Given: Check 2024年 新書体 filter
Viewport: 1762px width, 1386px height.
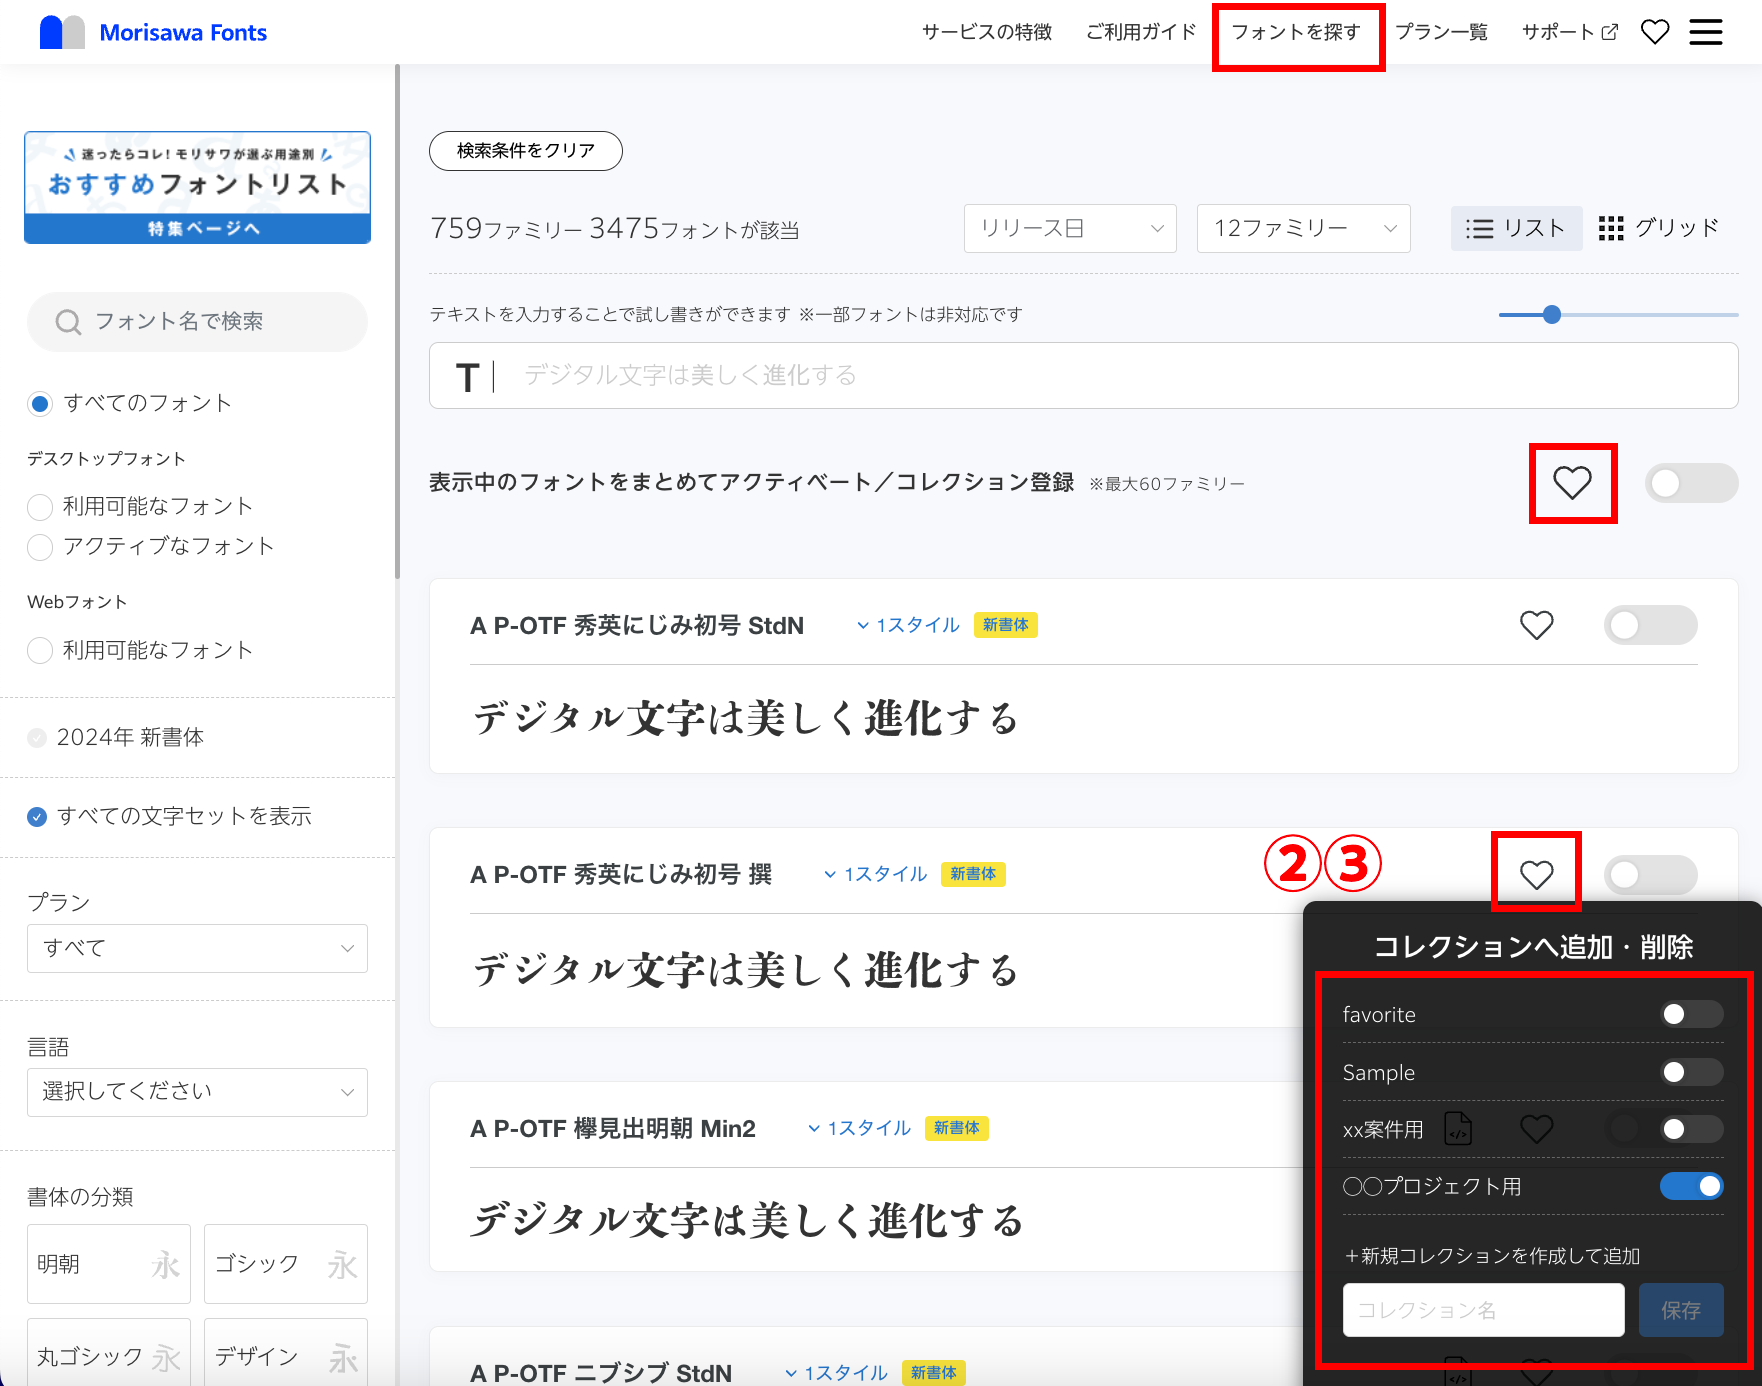Looking at the screenshot, I should click(37, 738).
